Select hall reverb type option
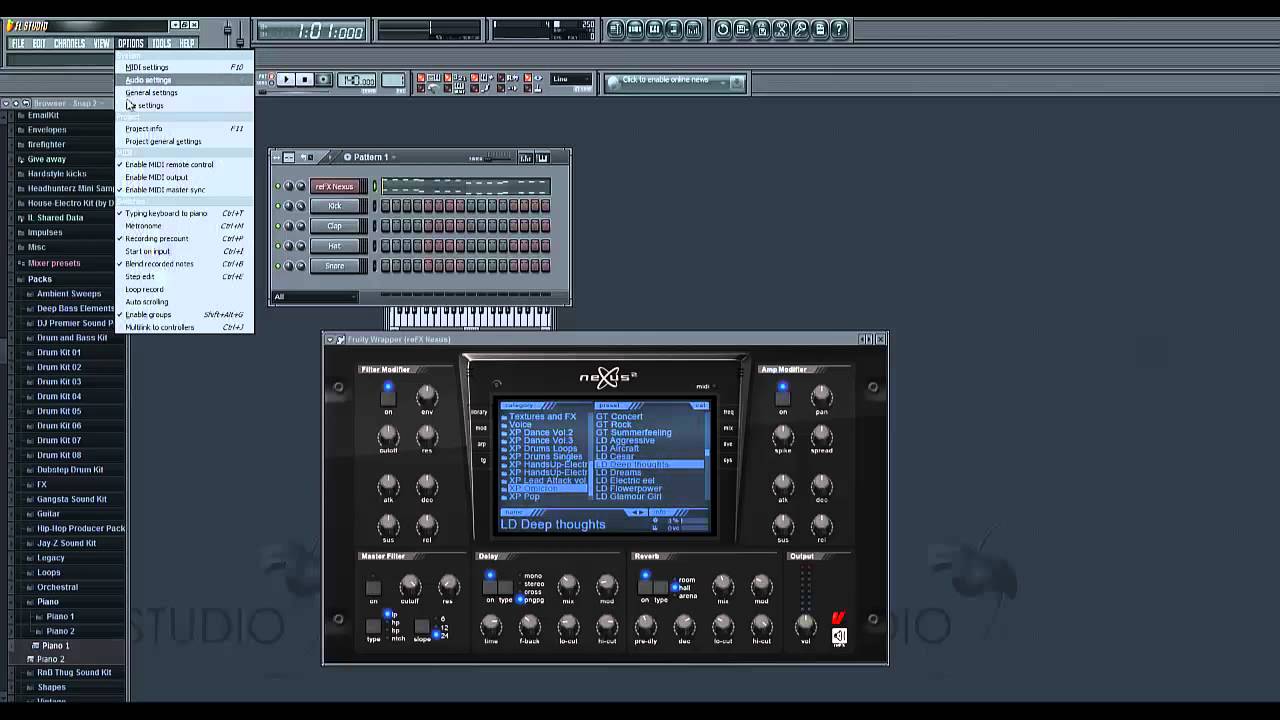The width and height of the screenshot is (1280, 720). click(x=685, y=588)
